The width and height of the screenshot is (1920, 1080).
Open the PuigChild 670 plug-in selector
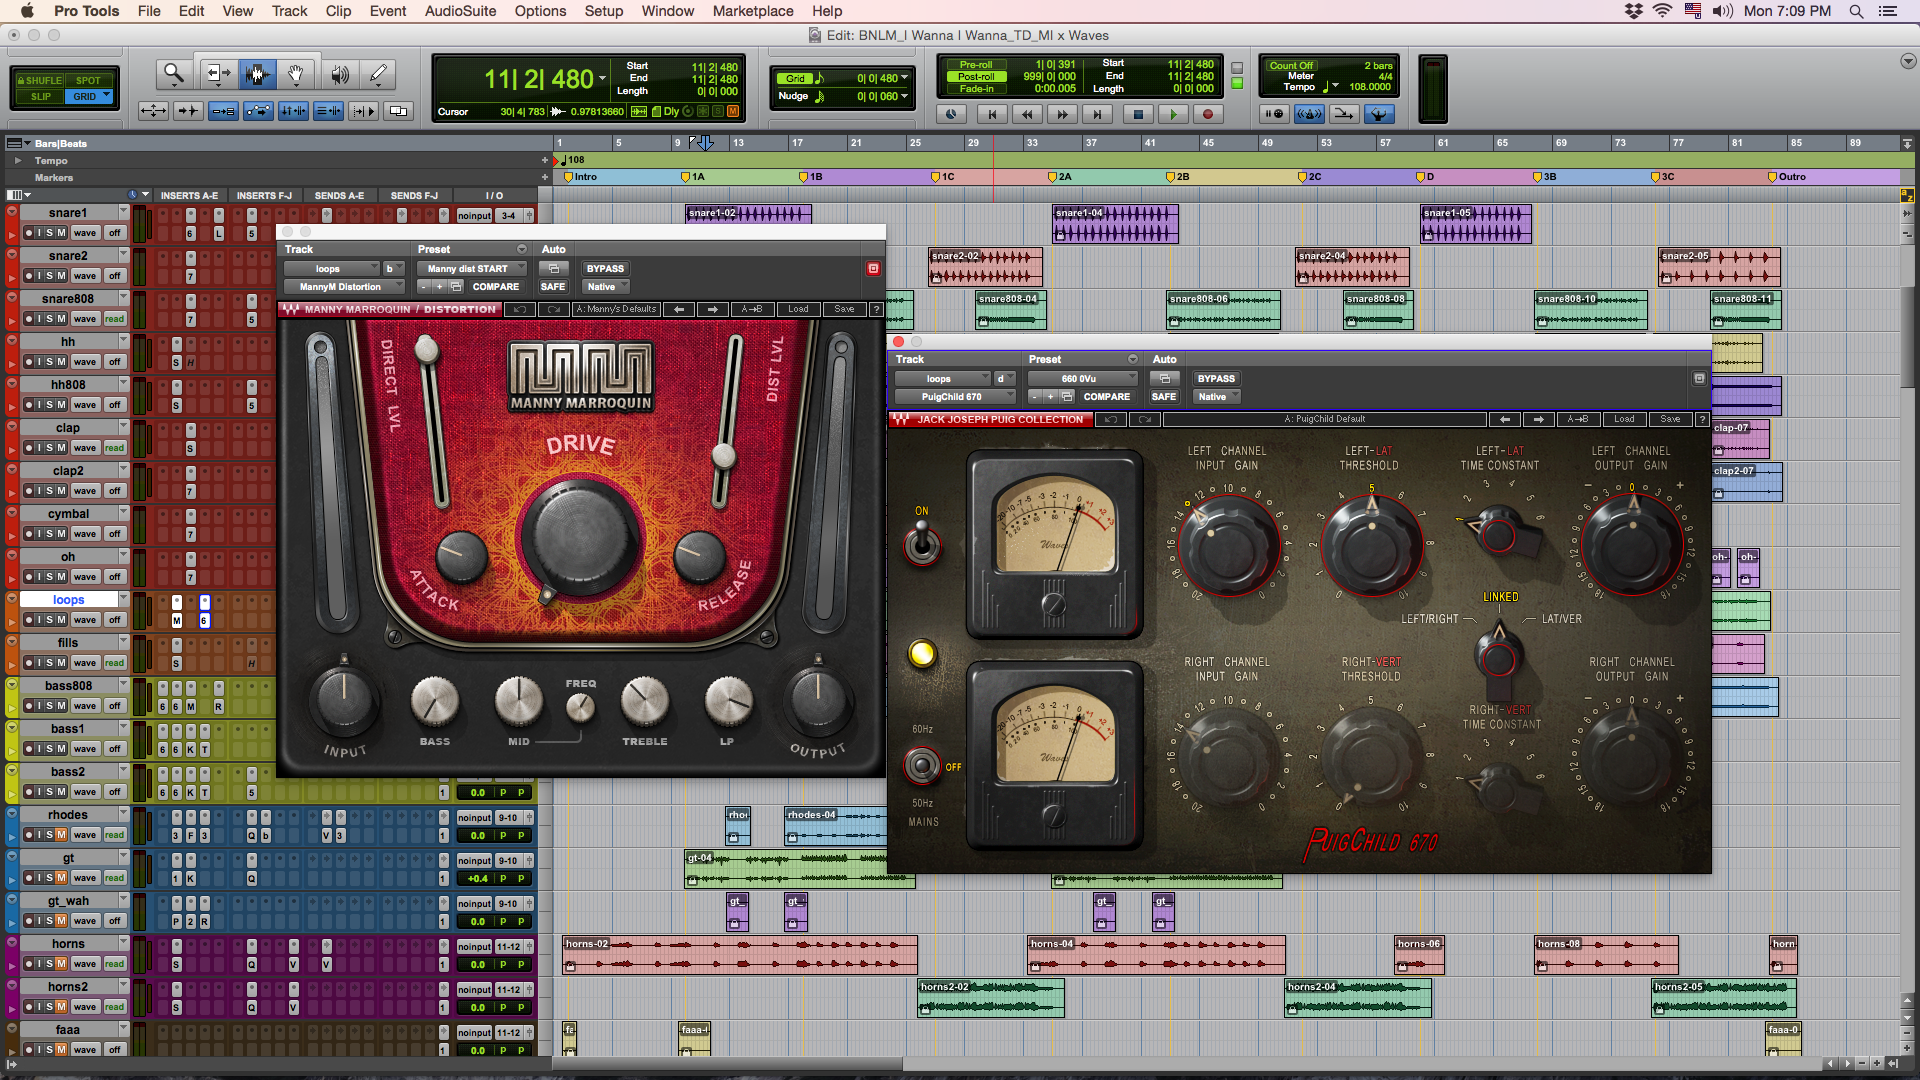click(x=955, y=396)
